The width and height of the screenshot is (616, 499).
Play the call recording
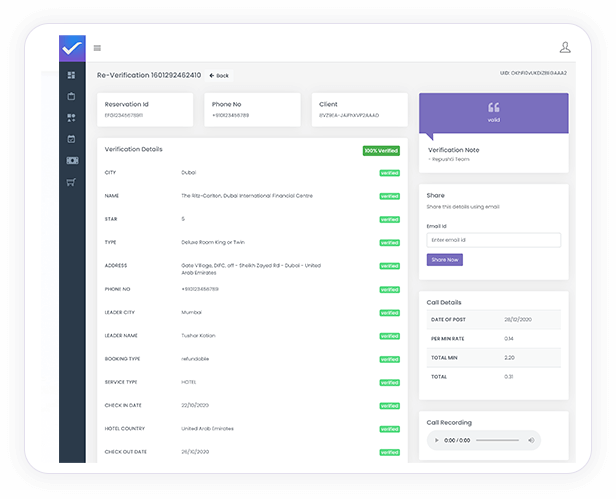click(x=436, y=440)
